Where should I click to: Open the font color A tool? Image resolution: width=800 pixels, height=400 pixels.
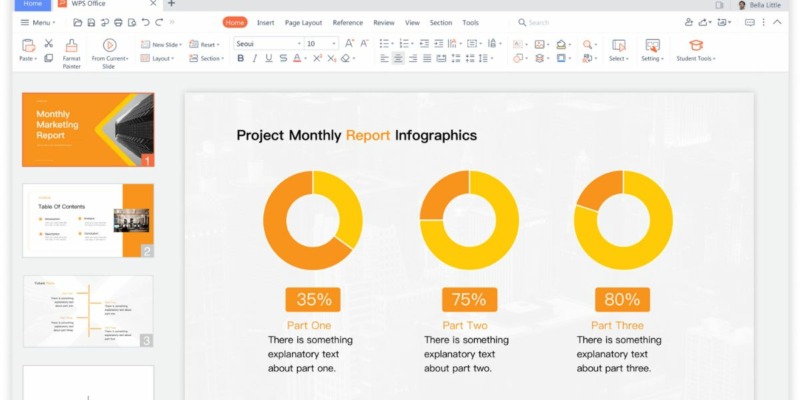(x=297, y=58)
